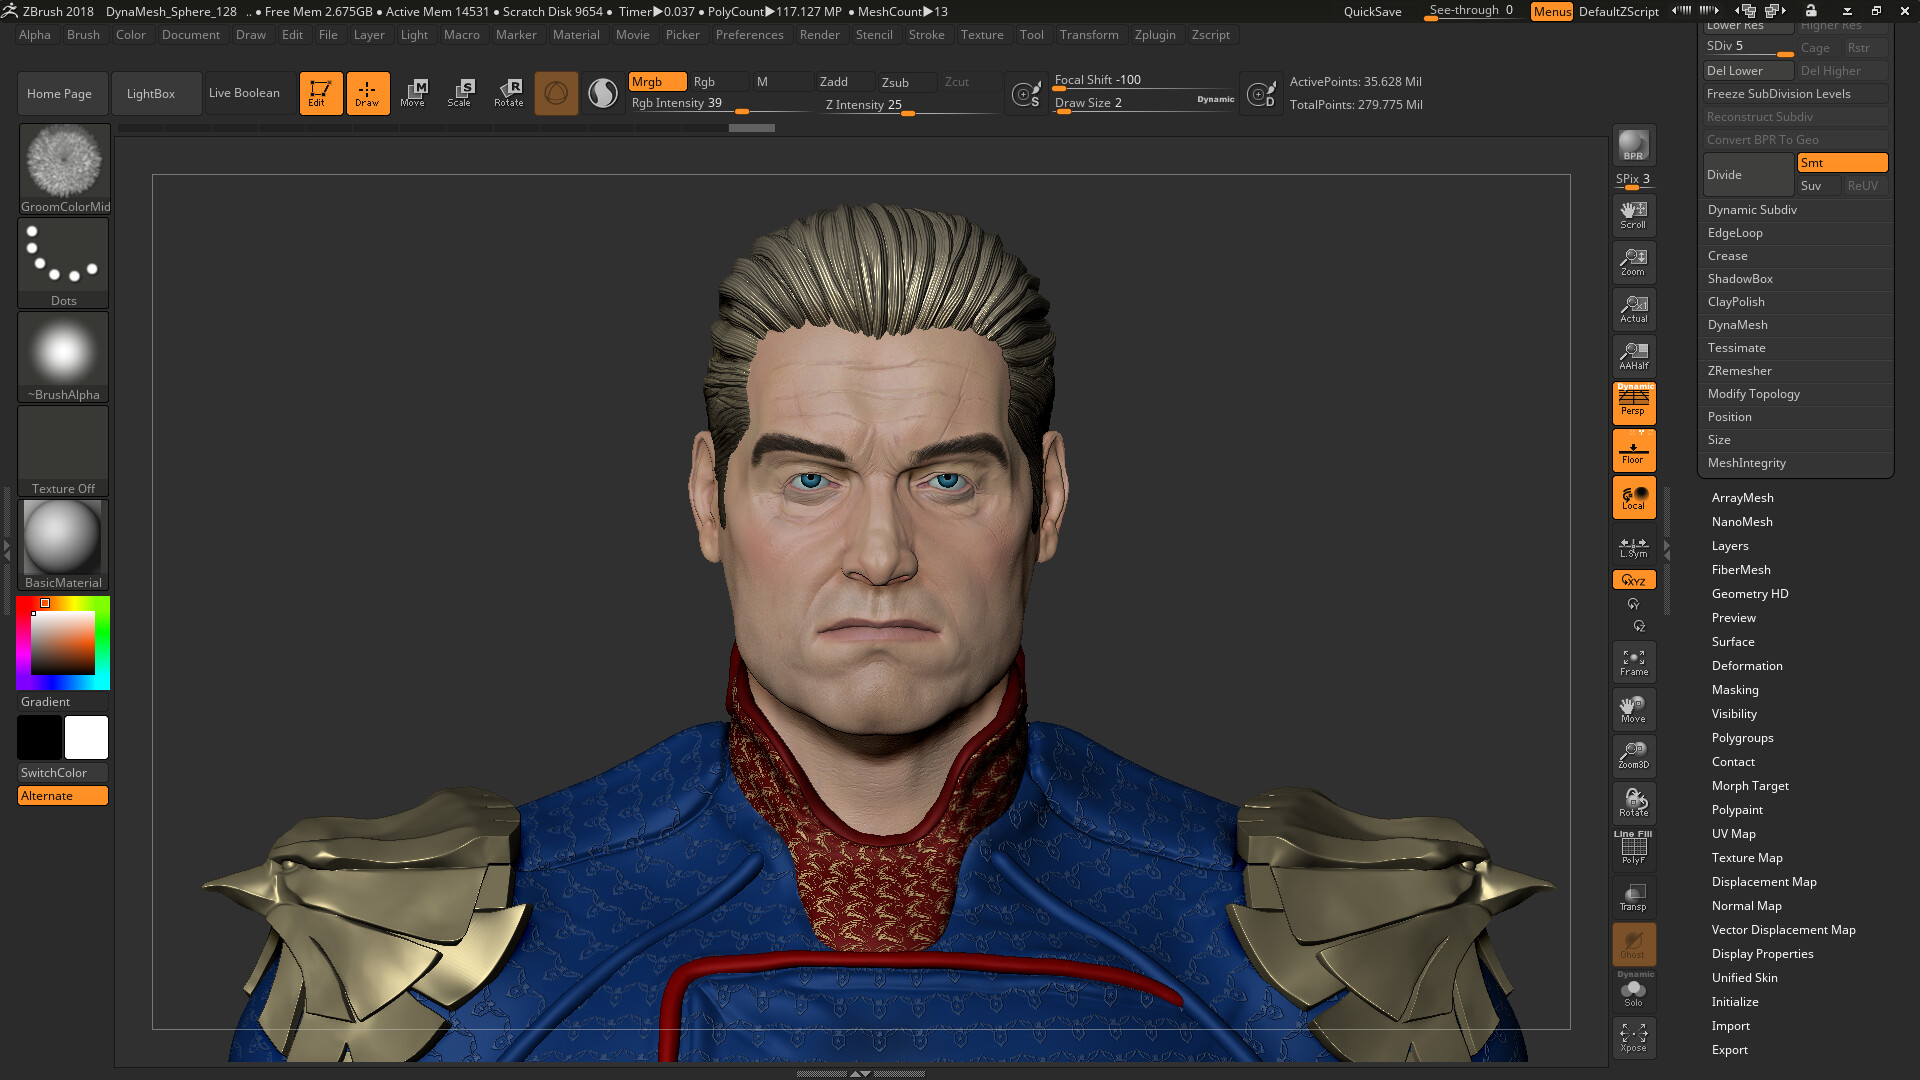Select the Scale tool in the top shelf
The image size is (1920, 1080).
pyautogui.click(x=461, y=93)
